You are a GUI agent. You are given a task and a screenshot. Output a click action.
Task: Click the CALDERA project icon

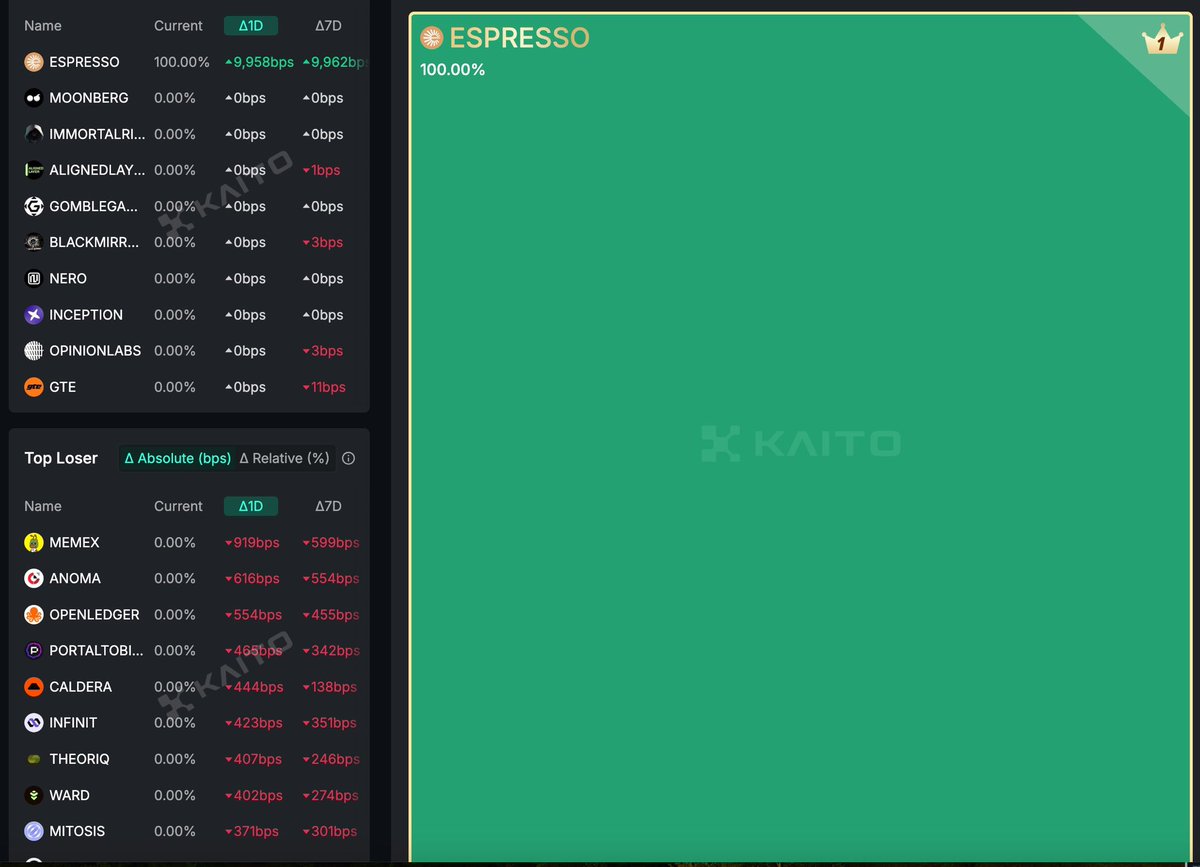[x=34, y=687]
